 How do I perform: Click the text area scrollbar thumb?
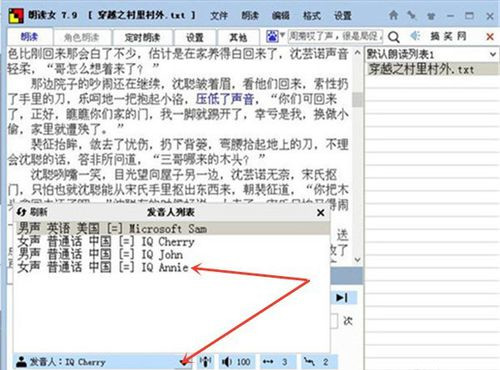tap(357, 99)
